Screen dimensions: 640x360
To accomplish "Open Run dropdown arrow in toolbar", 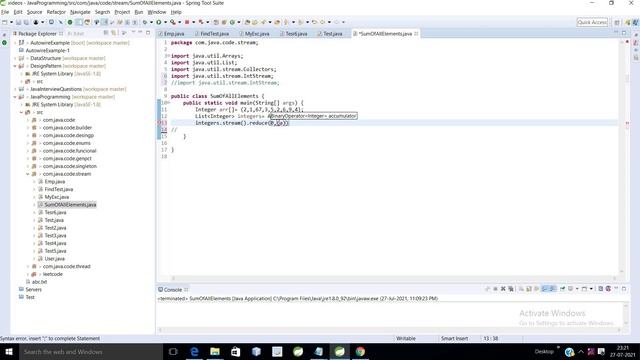I will (x=165, y=22).
